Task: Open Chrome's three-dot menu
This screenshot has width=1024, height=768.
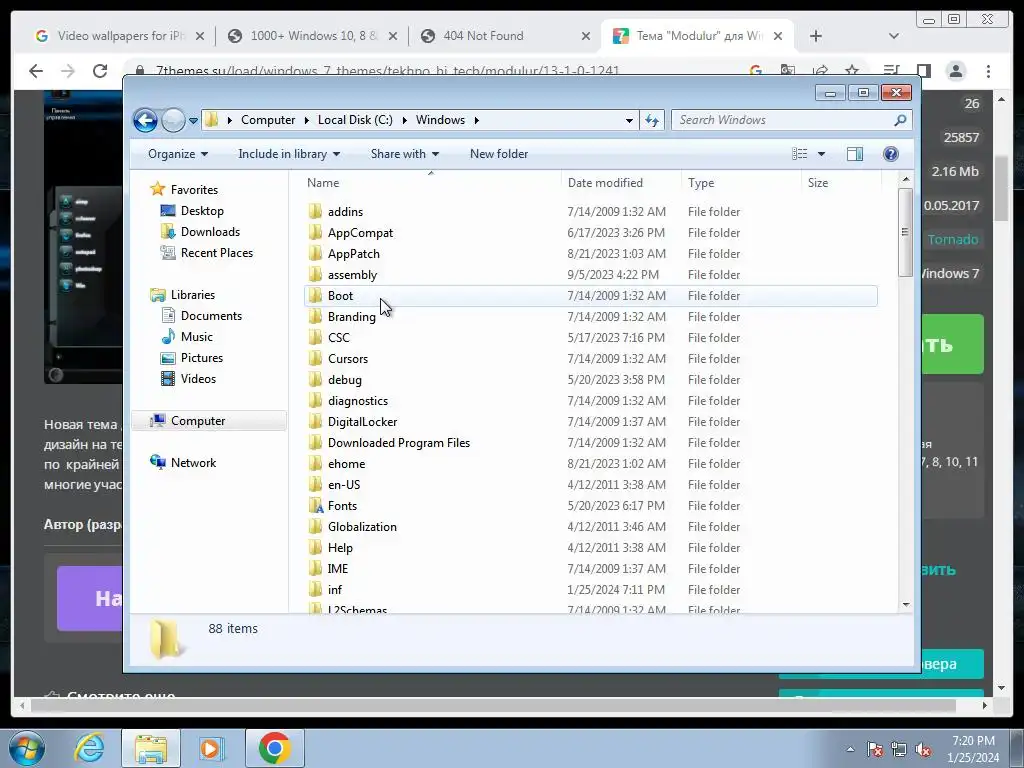Action: tap(988, 71)
